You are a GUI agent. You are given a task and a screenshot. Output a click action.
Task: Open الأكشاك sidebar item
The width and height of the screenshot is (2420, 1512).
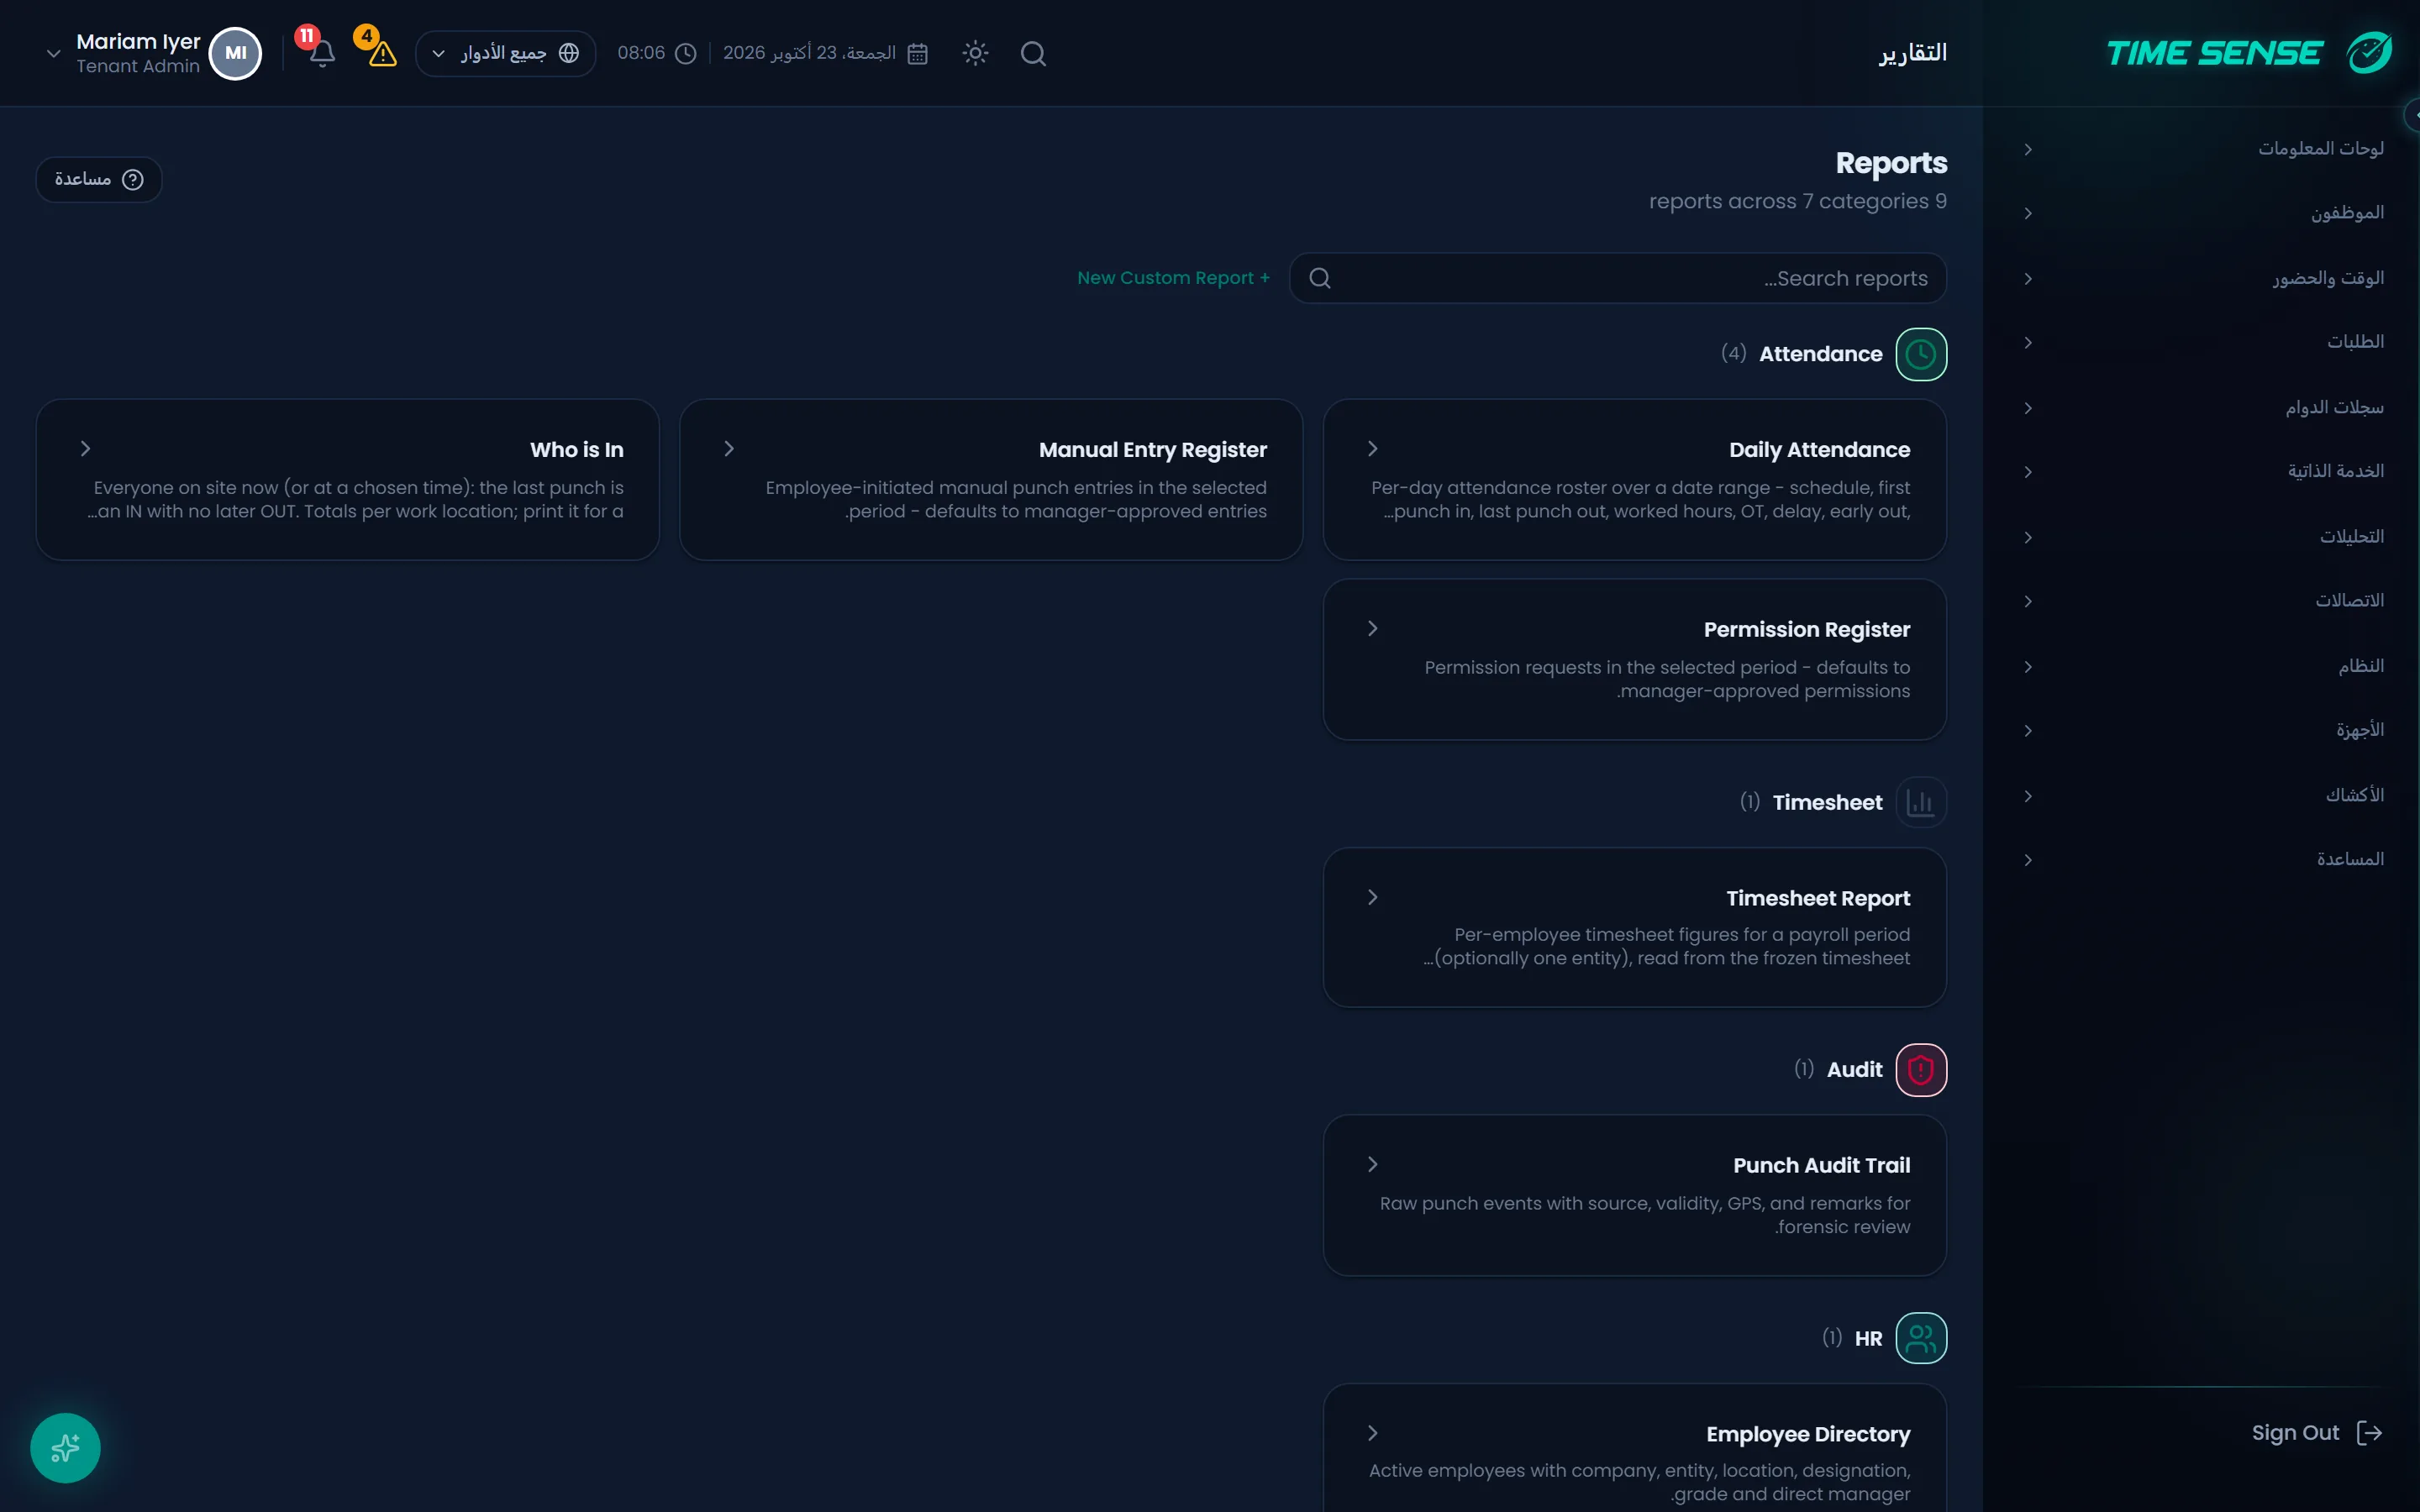point(2204,796)
